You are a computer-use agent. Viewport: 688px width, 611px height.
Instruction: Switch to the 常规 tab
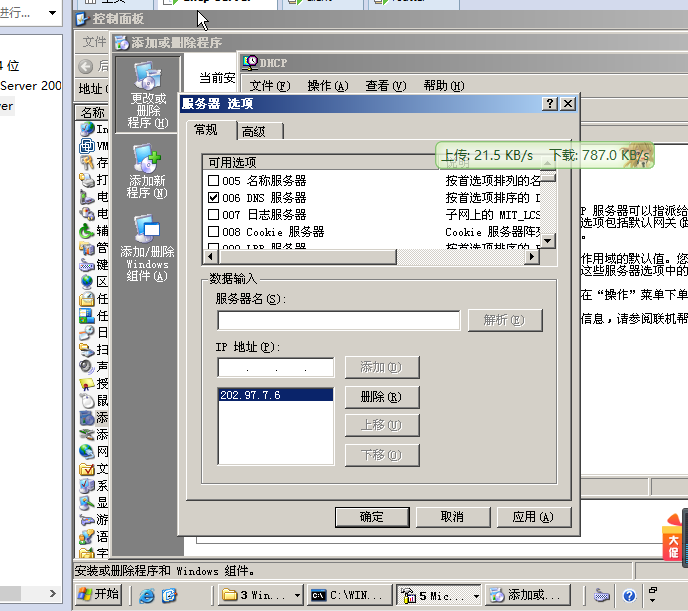pyautogui.click(x=211, y=130)
